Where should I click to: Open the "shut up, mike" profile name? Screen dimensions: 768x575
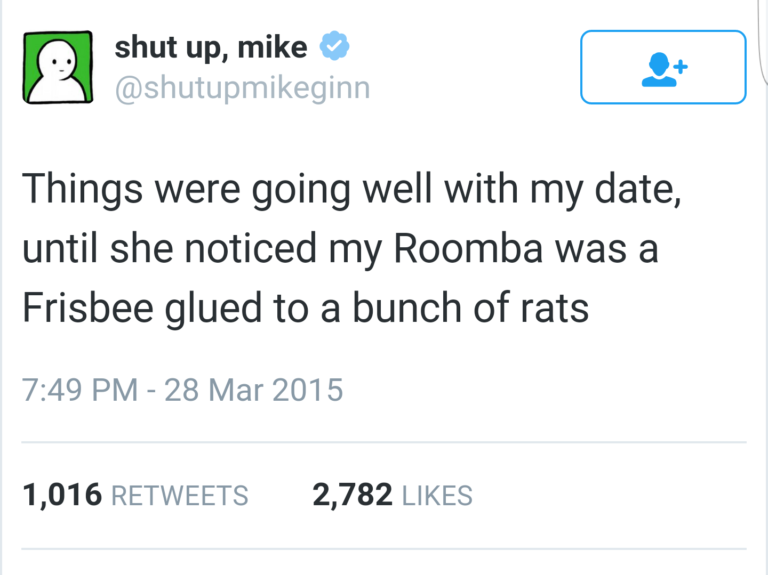click(x=211, y=47)
